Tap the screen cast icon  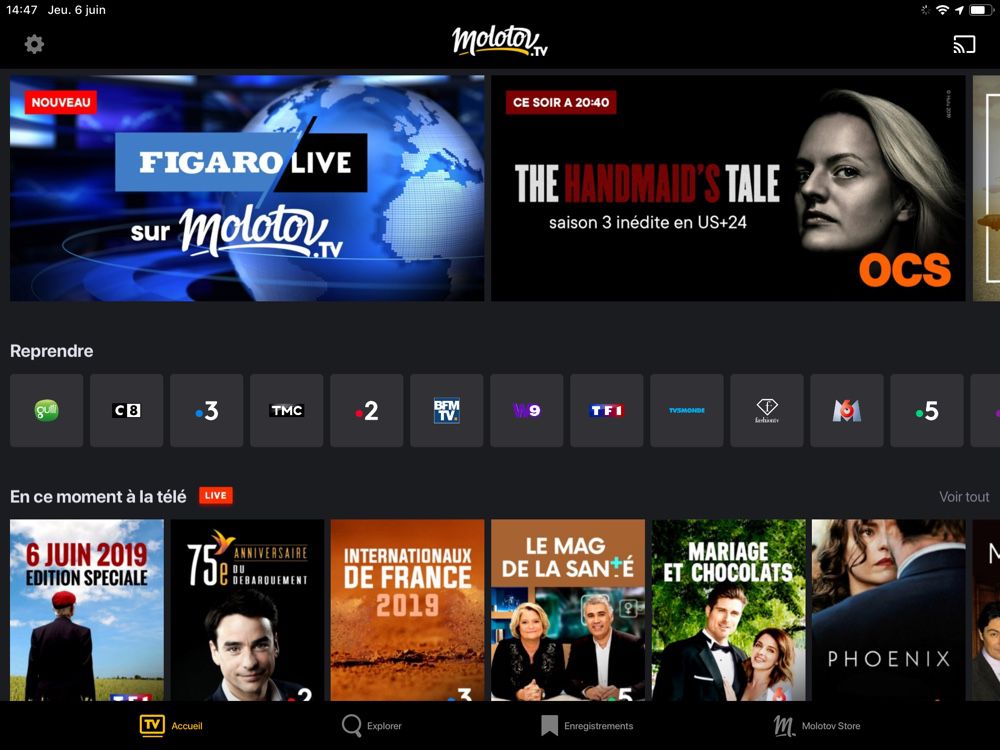(964, 44)
